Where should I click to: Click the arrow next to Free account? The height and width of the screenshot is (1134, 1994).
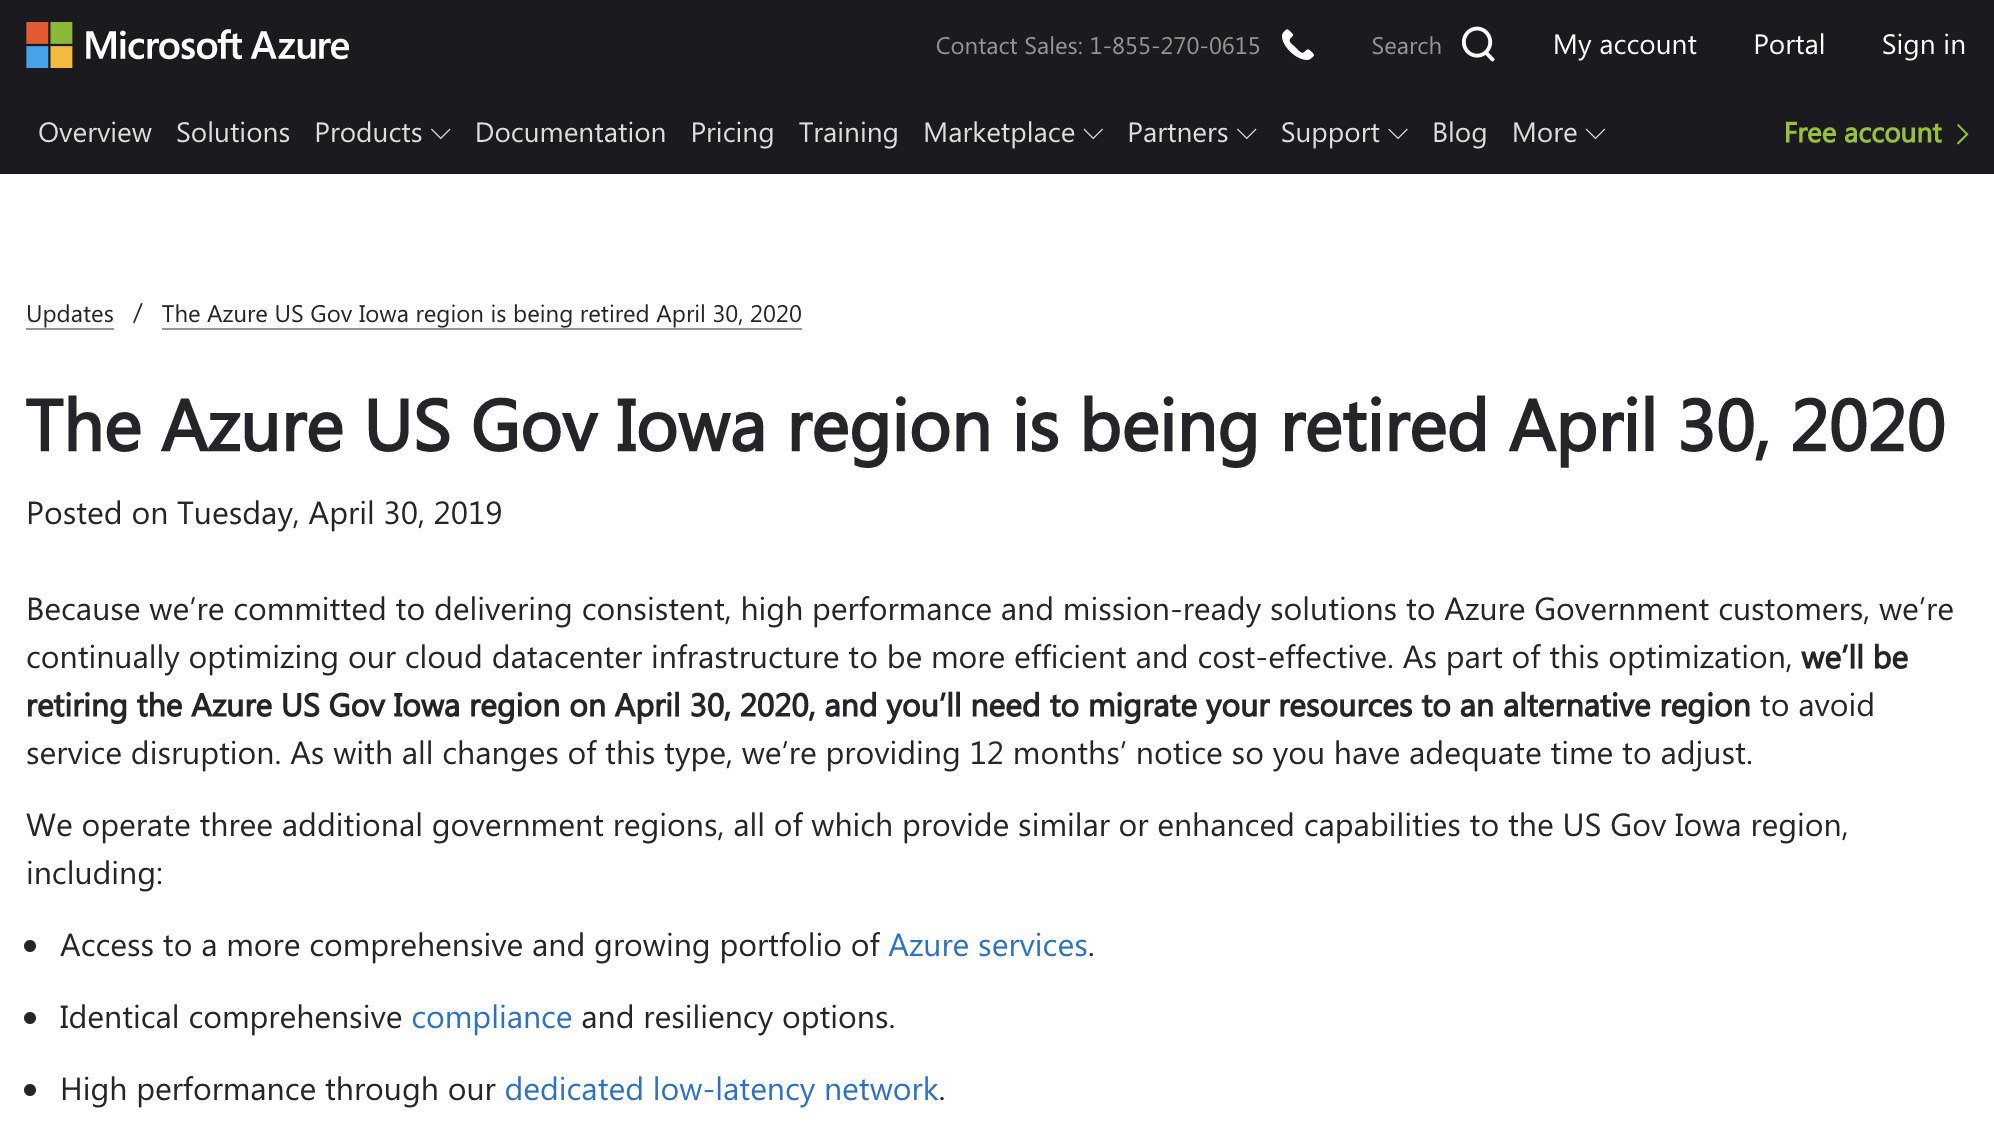tap(1963, 133)
